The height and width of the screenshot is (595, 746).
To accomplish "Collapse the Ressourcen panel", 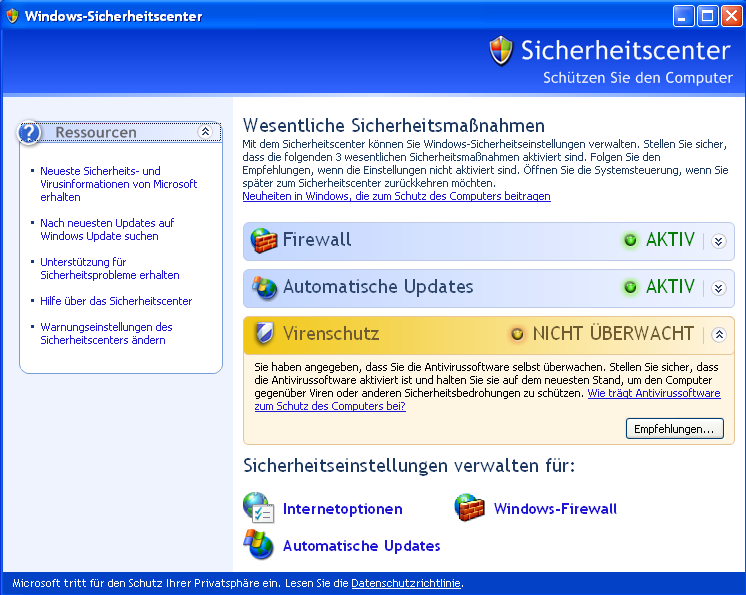I will [x=205, y=132].
